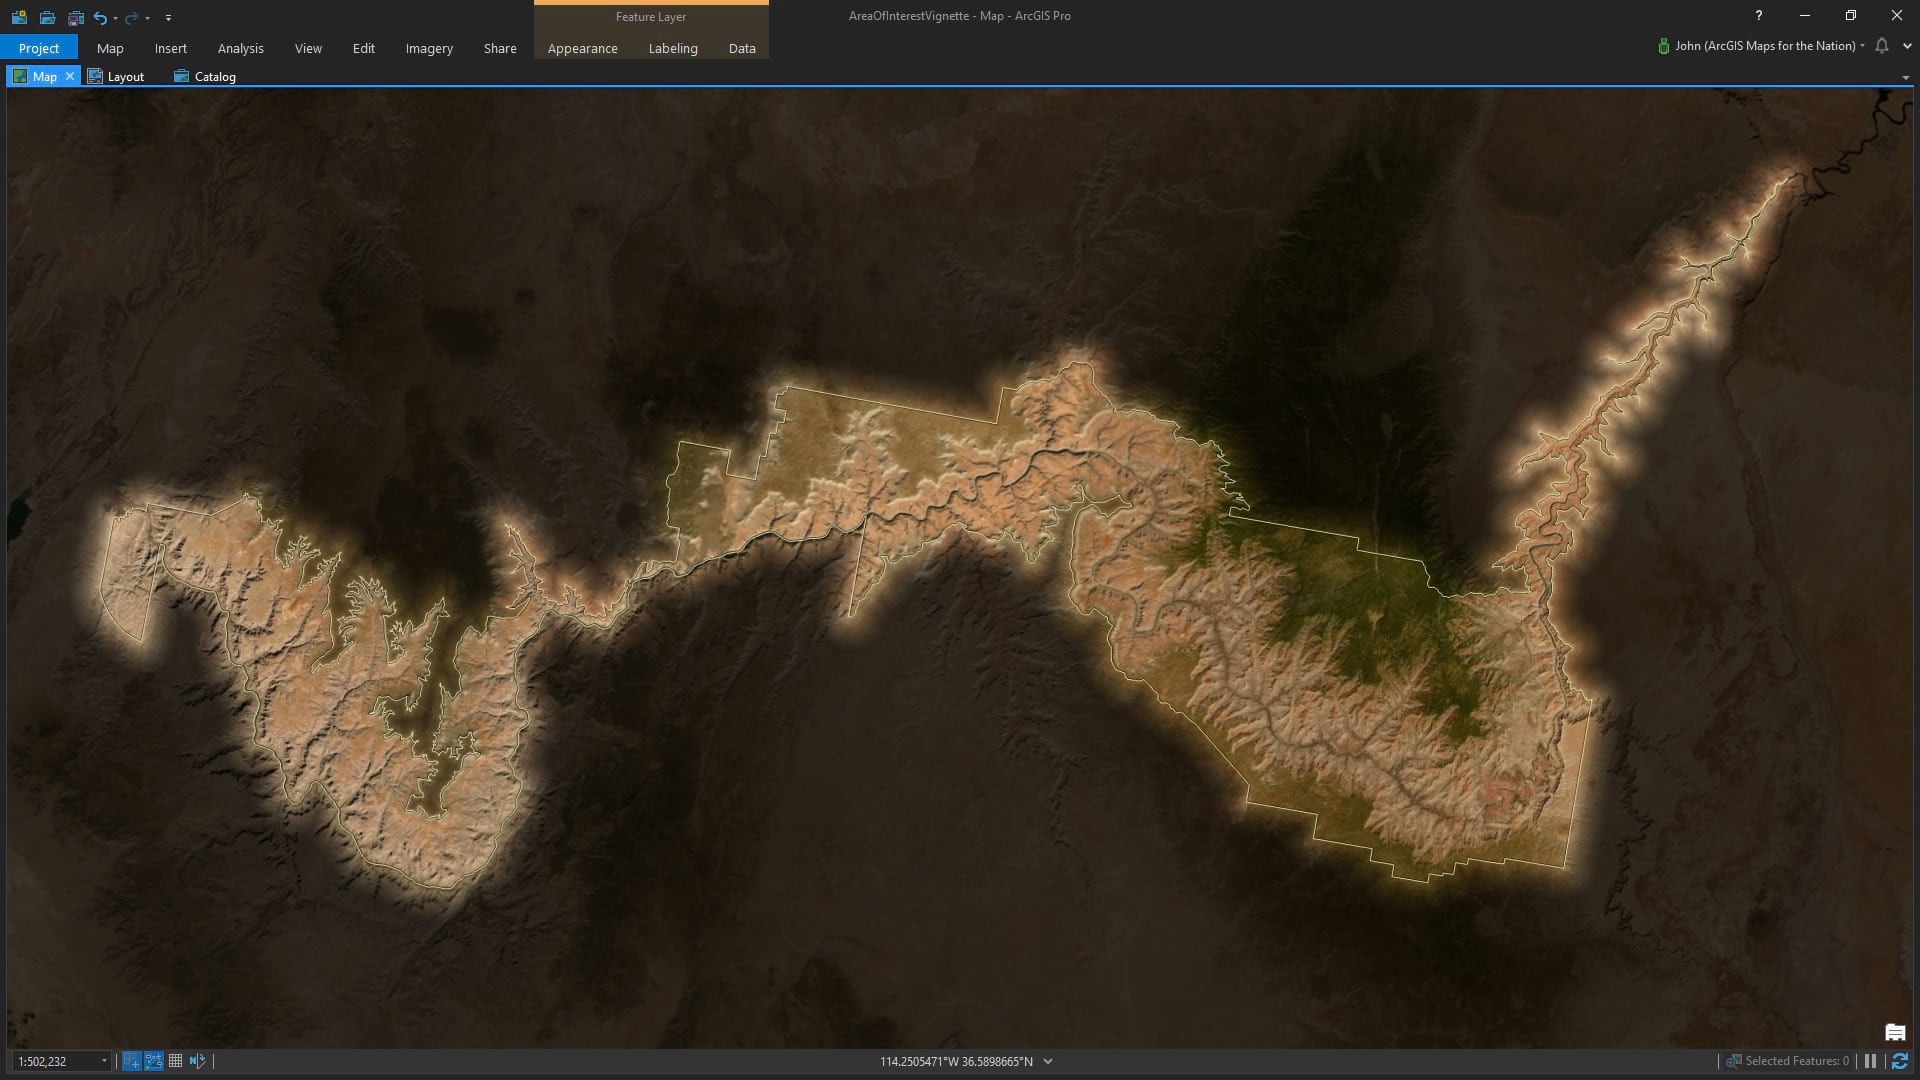Viewport: 1920px width, 1080px height.
Task: Expand the map scale dropdown
Action: click(x=104, y=1061)
